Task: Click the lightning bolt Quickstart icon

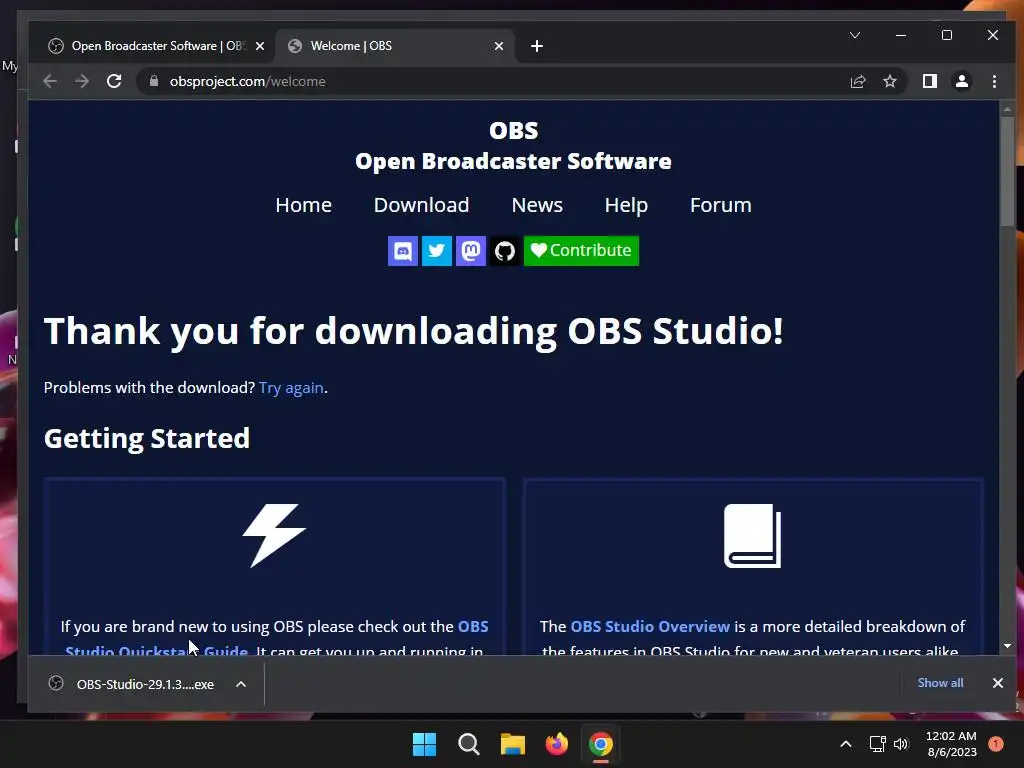Action: 274,536
